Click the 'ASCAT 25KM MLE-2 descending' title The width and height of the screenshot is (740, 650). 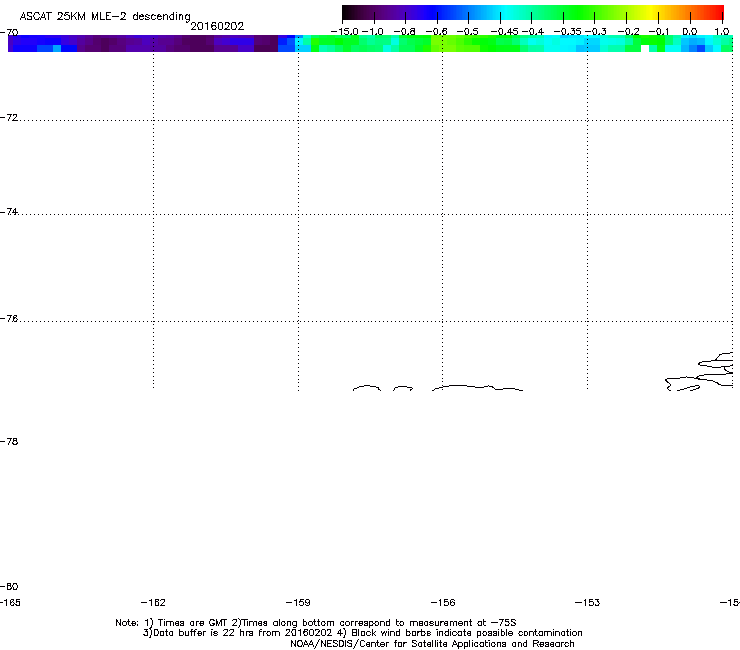tap(105, 16)
